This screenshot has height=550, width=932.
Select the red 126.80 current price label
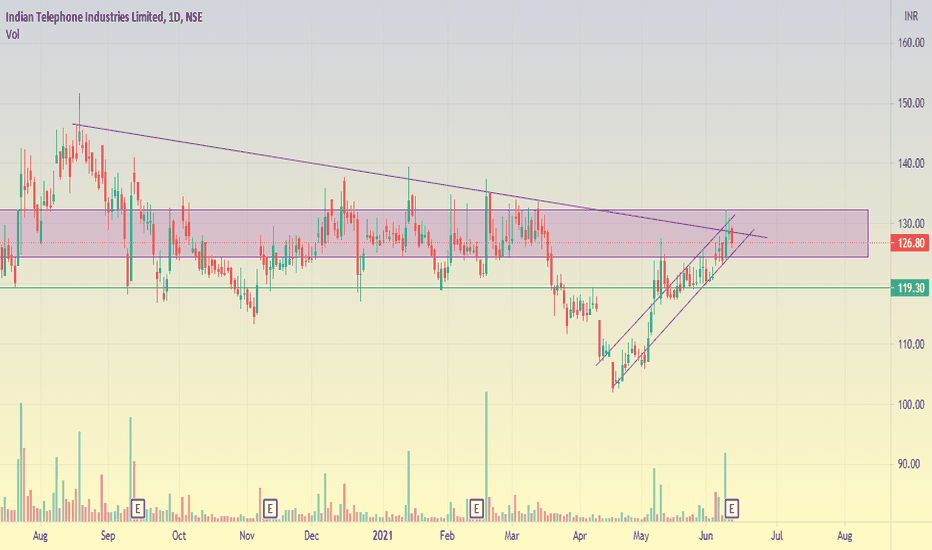pyautogui.click(x=909, y=243)
